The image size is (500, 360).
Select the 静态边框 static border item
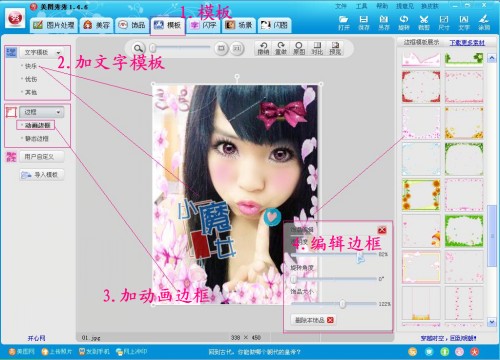pos(37,139)
